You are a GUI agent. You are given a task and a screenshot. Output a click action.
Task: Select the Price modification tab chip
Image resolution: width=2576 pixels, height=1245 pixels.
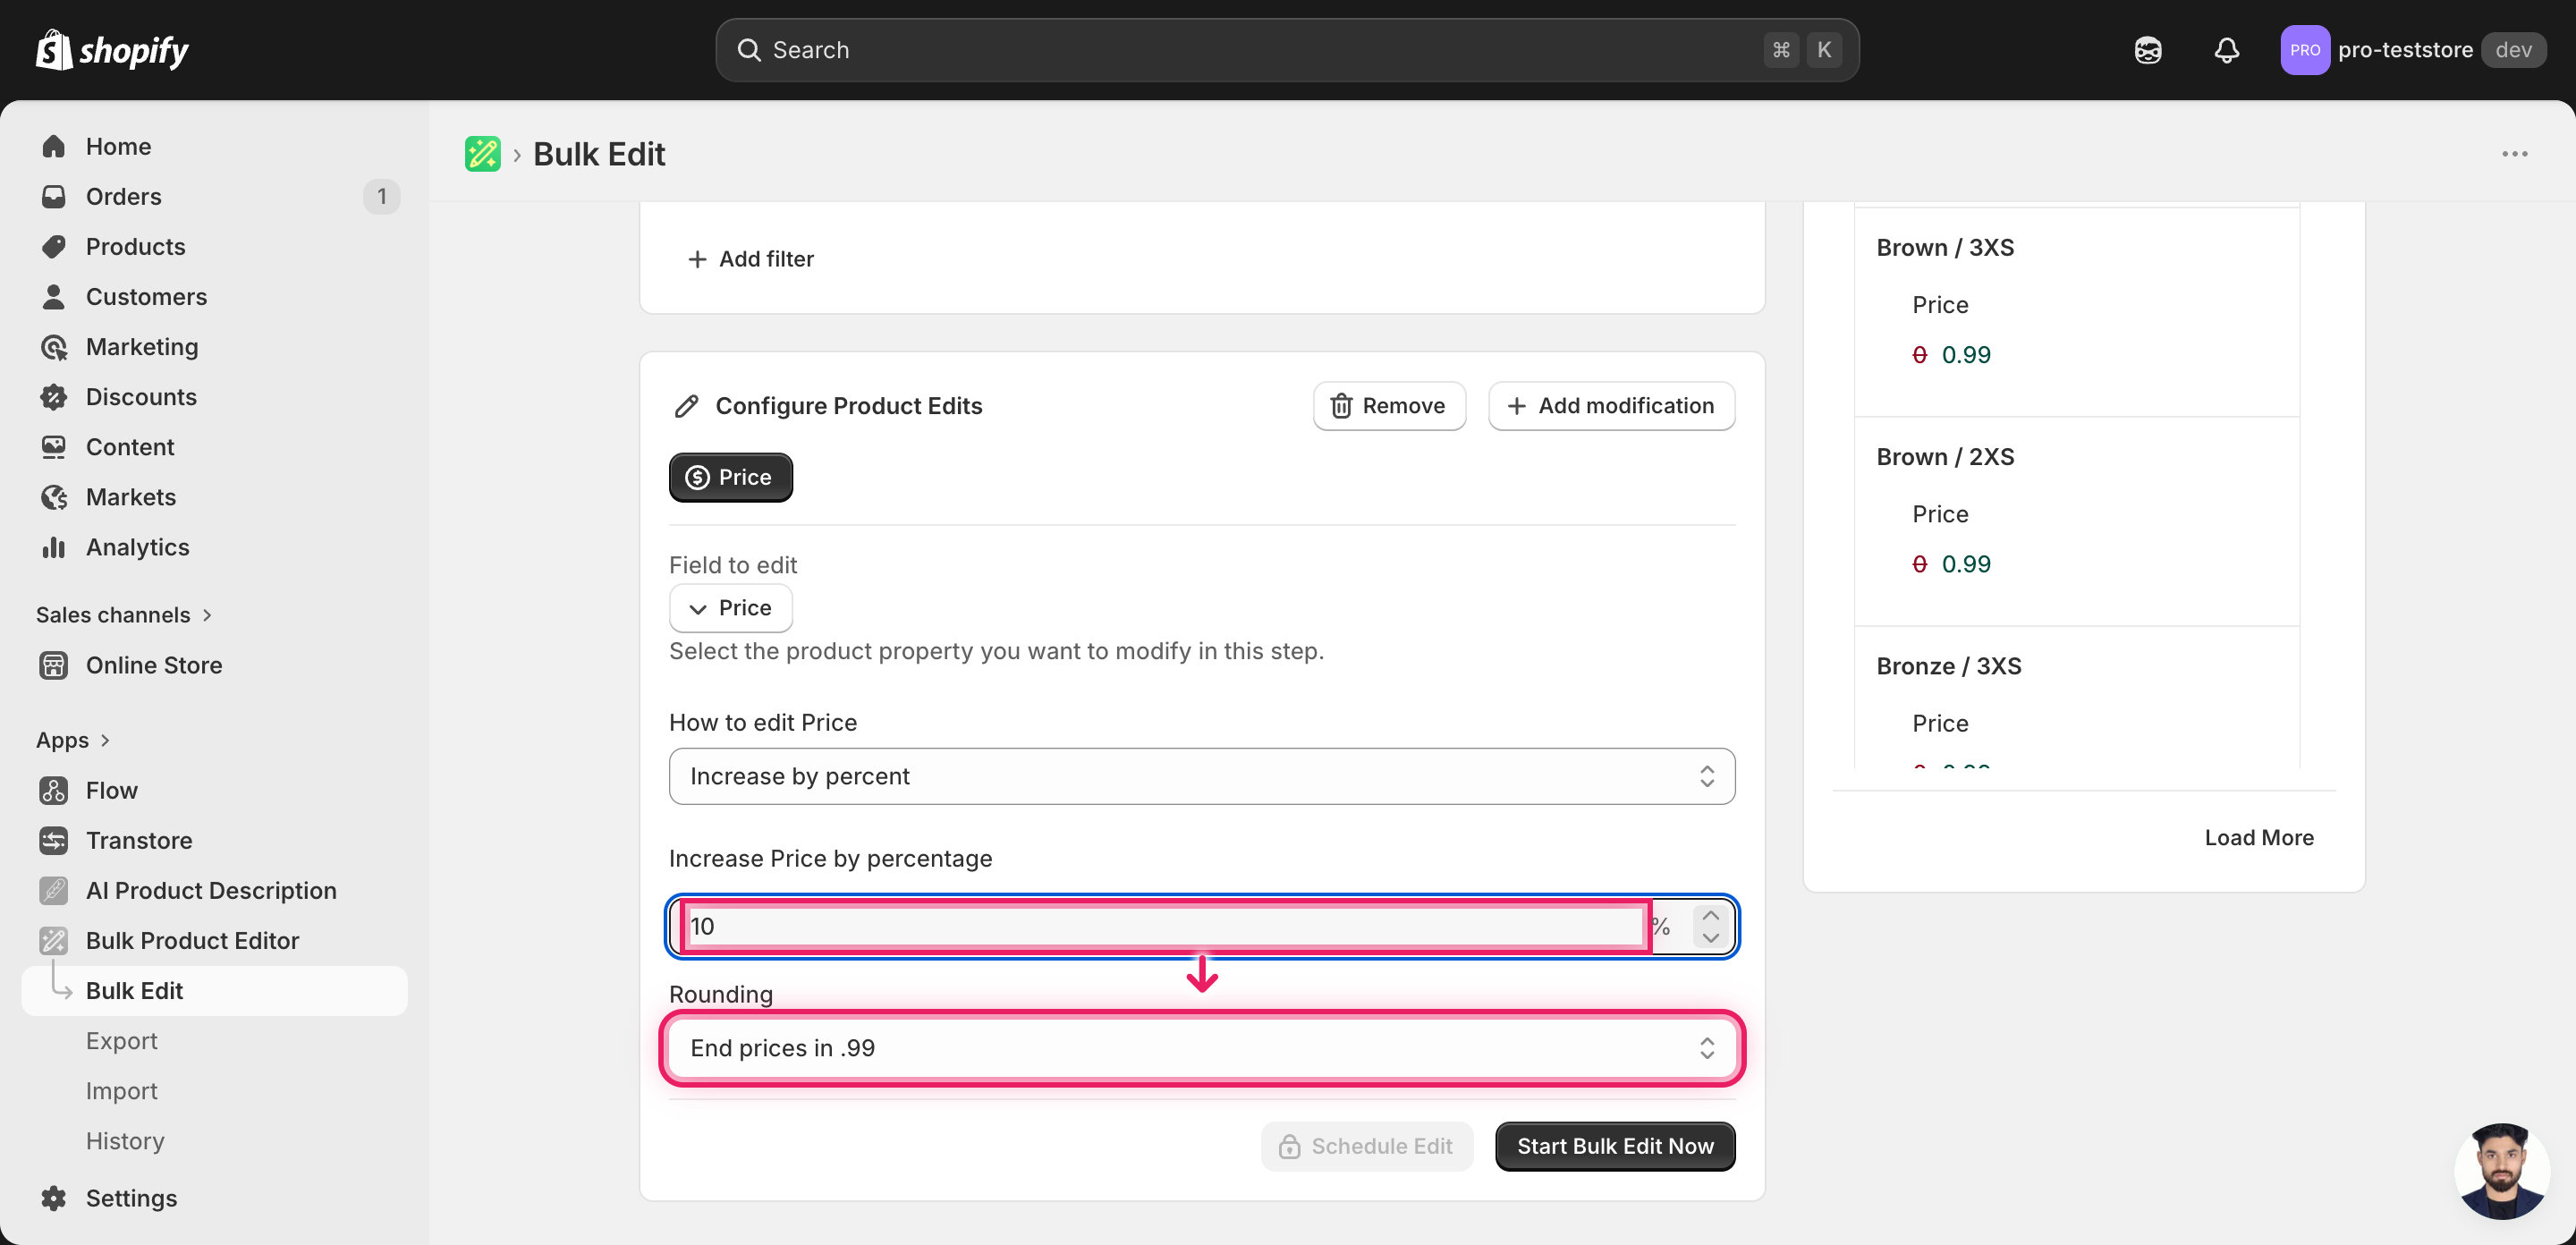pyautogui.click(x=730, y=477)
